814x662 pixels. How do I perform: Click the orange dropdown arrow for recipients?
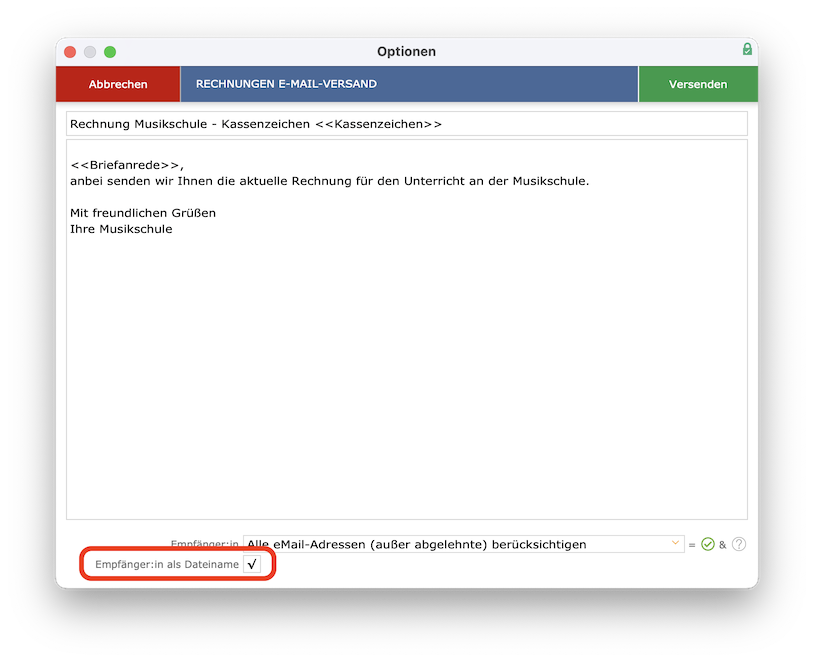click(676, 544)
